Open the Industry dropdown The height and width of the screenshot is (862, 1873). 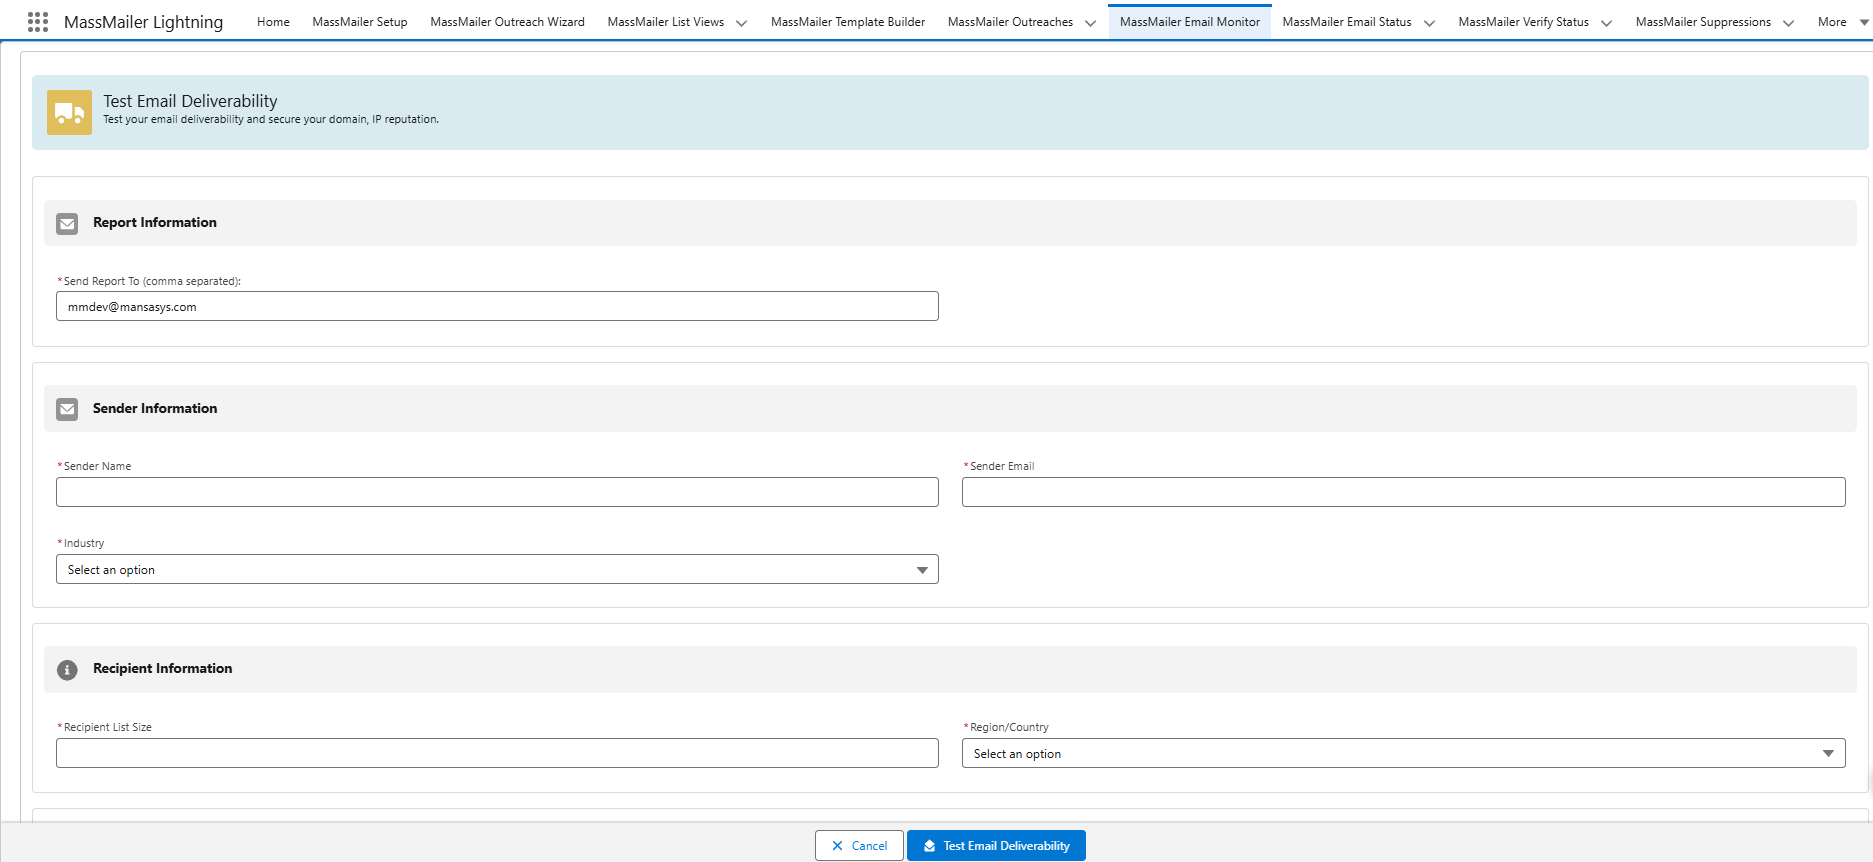click(x=497, y=569)
